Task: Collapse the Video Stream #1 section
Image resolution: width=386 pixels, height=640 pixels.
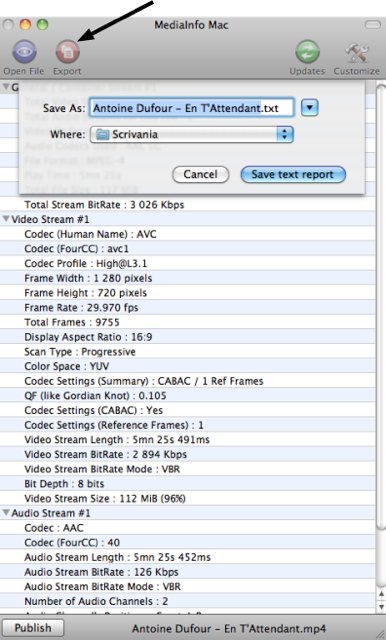Action: point(6,219)
